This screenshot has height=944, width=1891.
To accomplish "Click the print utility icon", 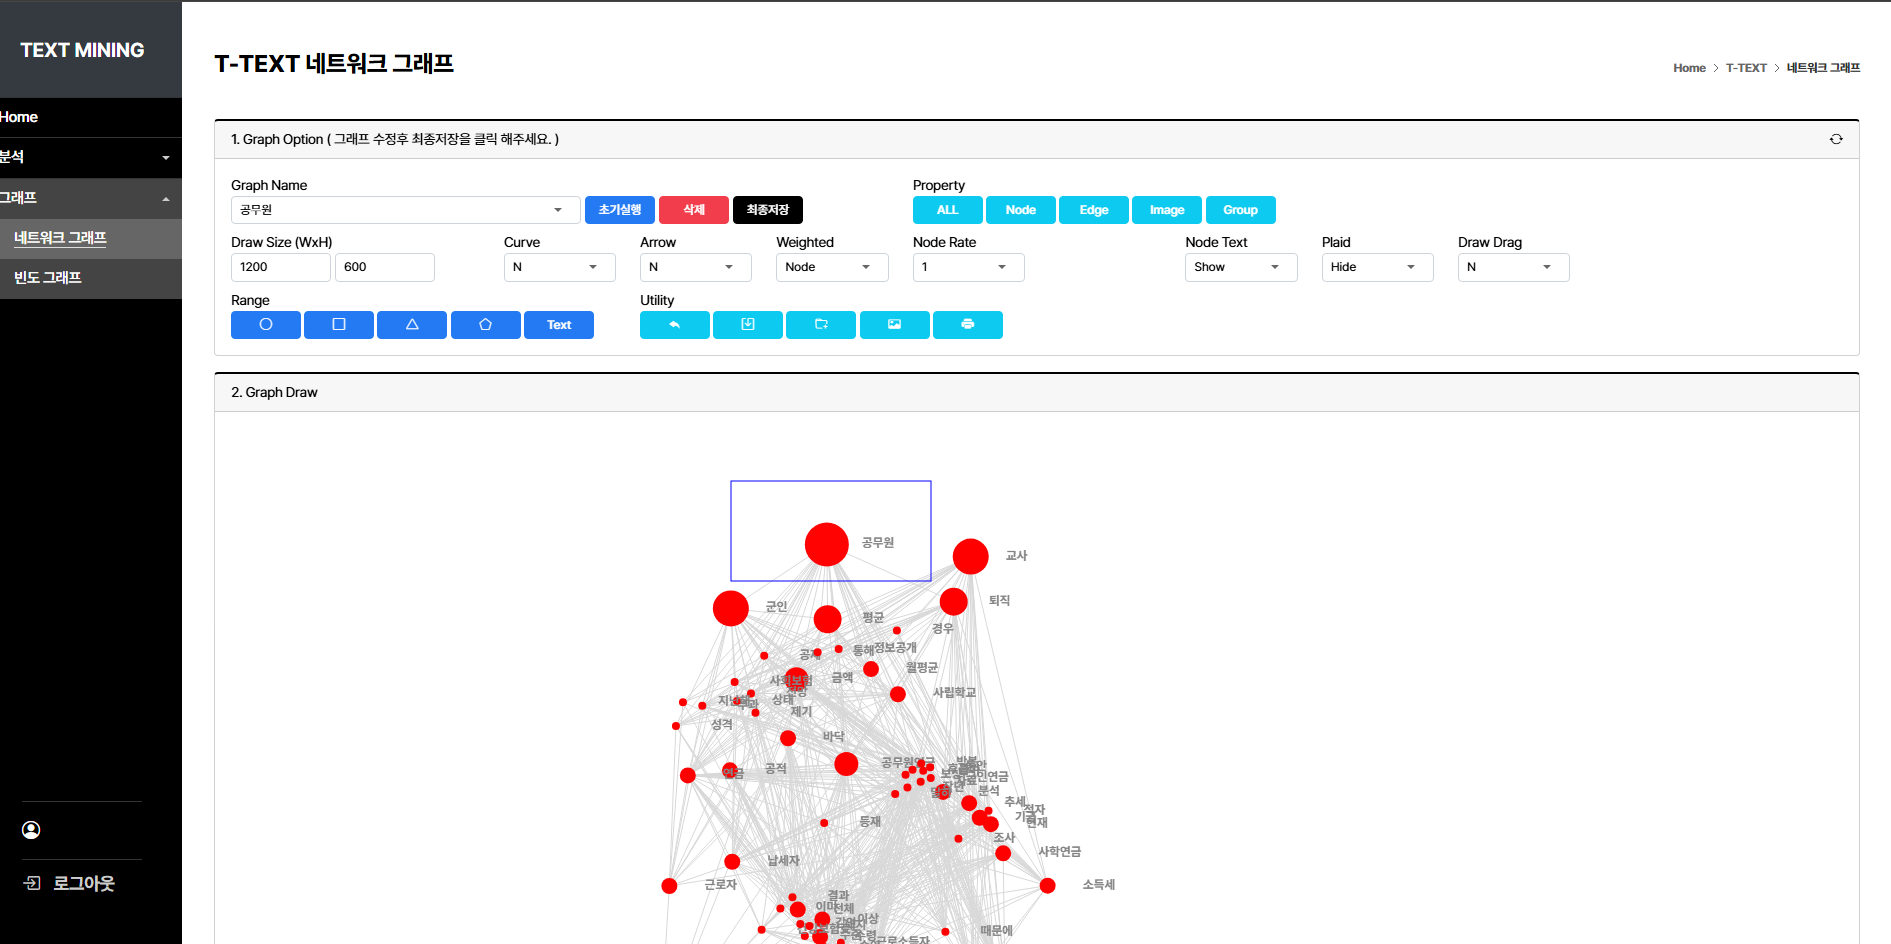I will point(967,325).
